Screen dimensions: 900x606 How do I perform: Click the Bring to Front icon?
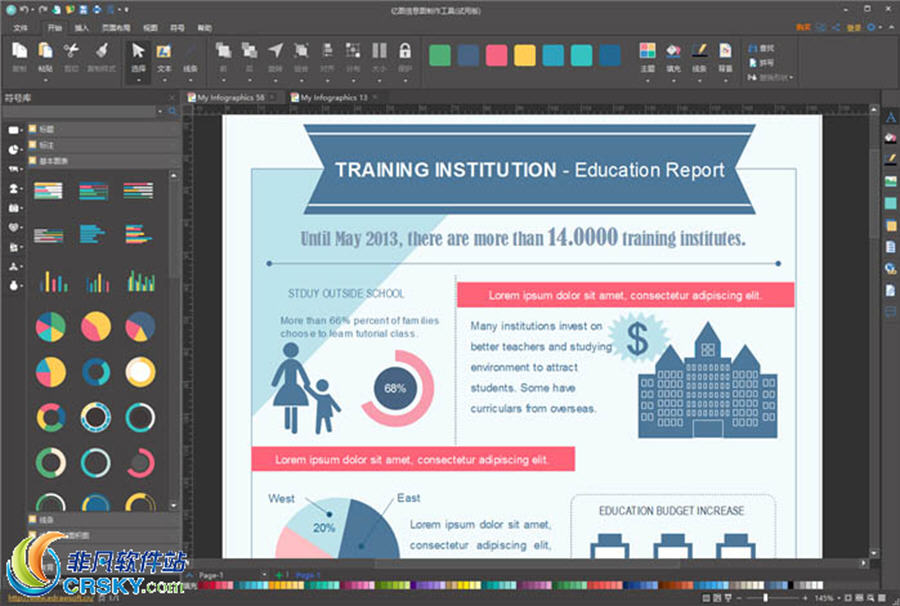tap(223, 50)
